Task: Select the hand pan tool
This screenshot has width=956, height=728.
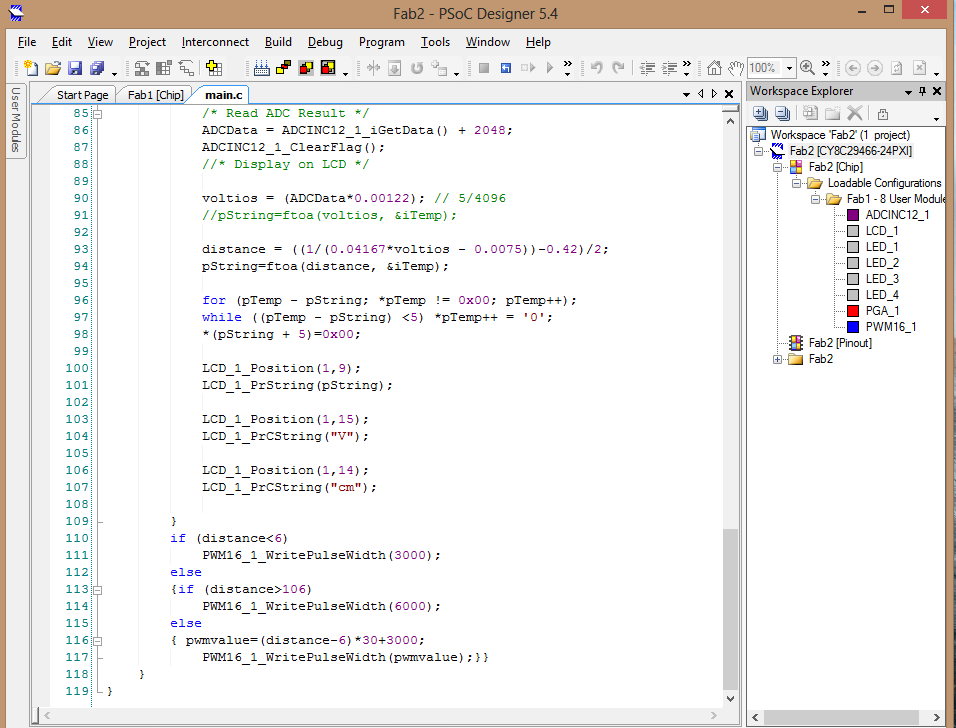Action: [735, 68]
